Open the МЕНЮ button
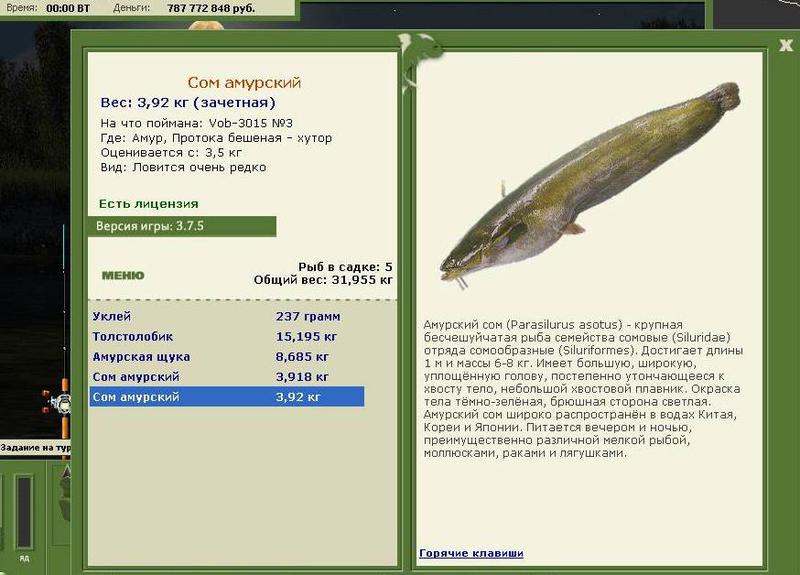The image size is (800, 575). (123, 276)
